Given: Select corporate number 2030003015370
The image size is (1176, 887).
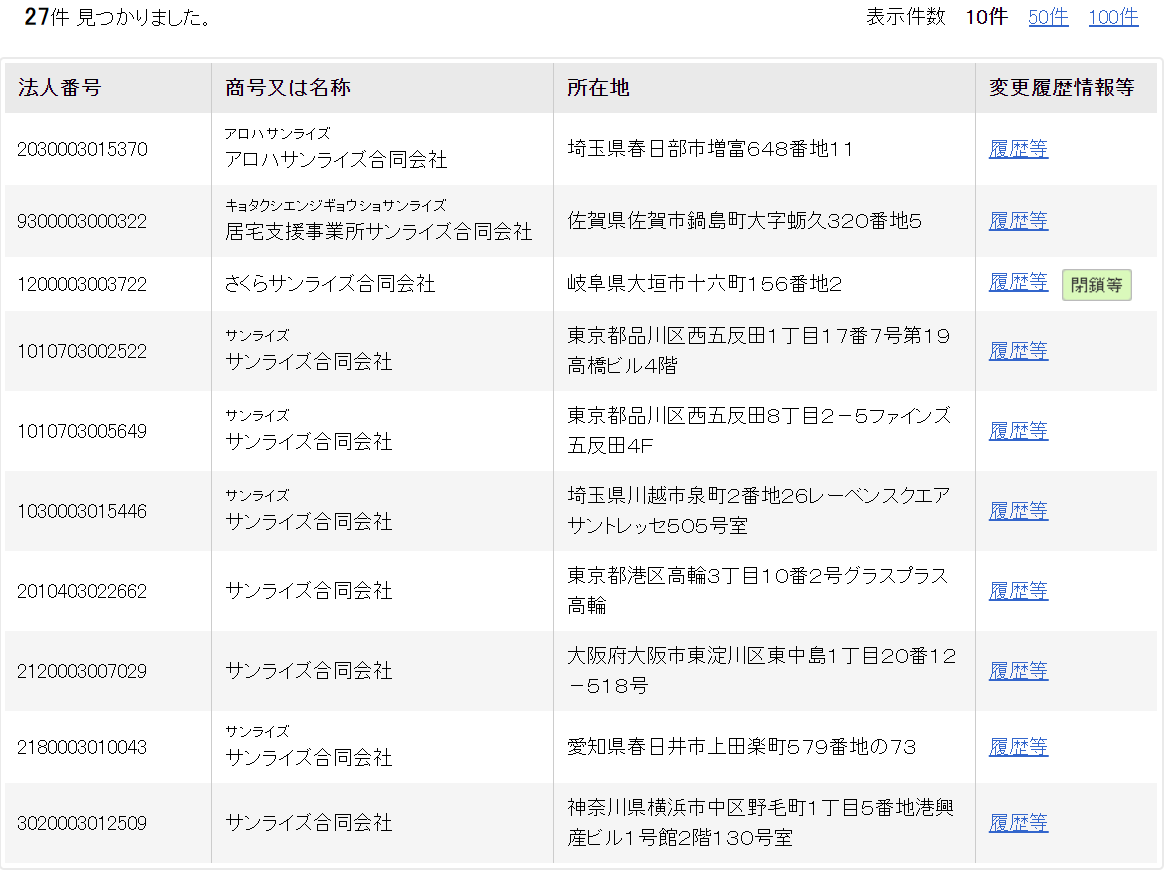Looking at the screenshot, I should point(82,149).
